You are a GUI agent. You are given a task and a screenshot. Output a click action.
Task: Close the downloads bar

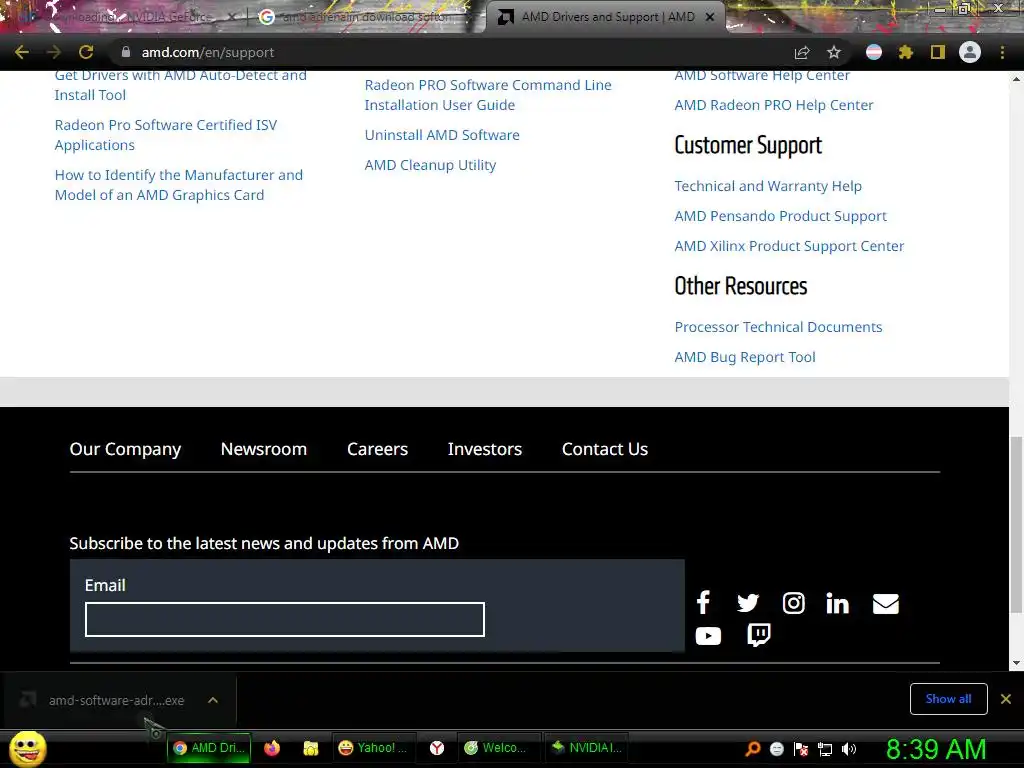1006,699
